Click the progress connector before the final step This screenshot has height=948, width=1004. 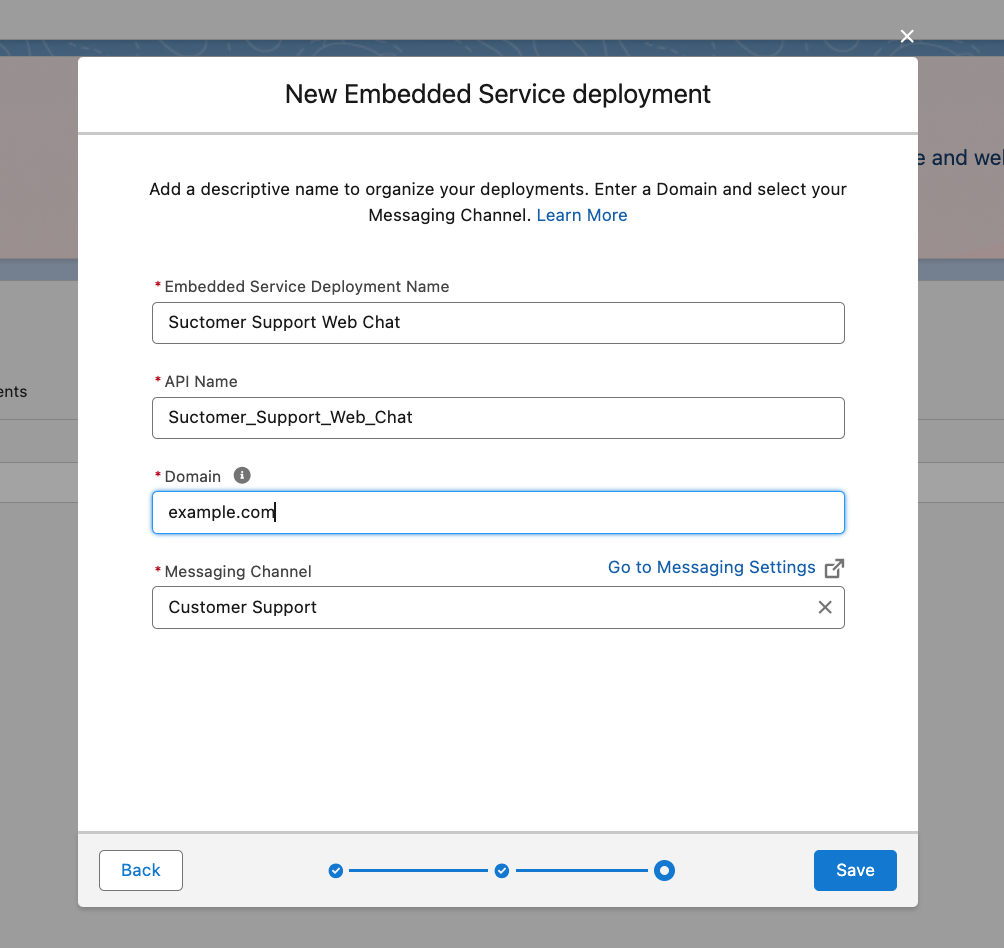pos(583,870)
